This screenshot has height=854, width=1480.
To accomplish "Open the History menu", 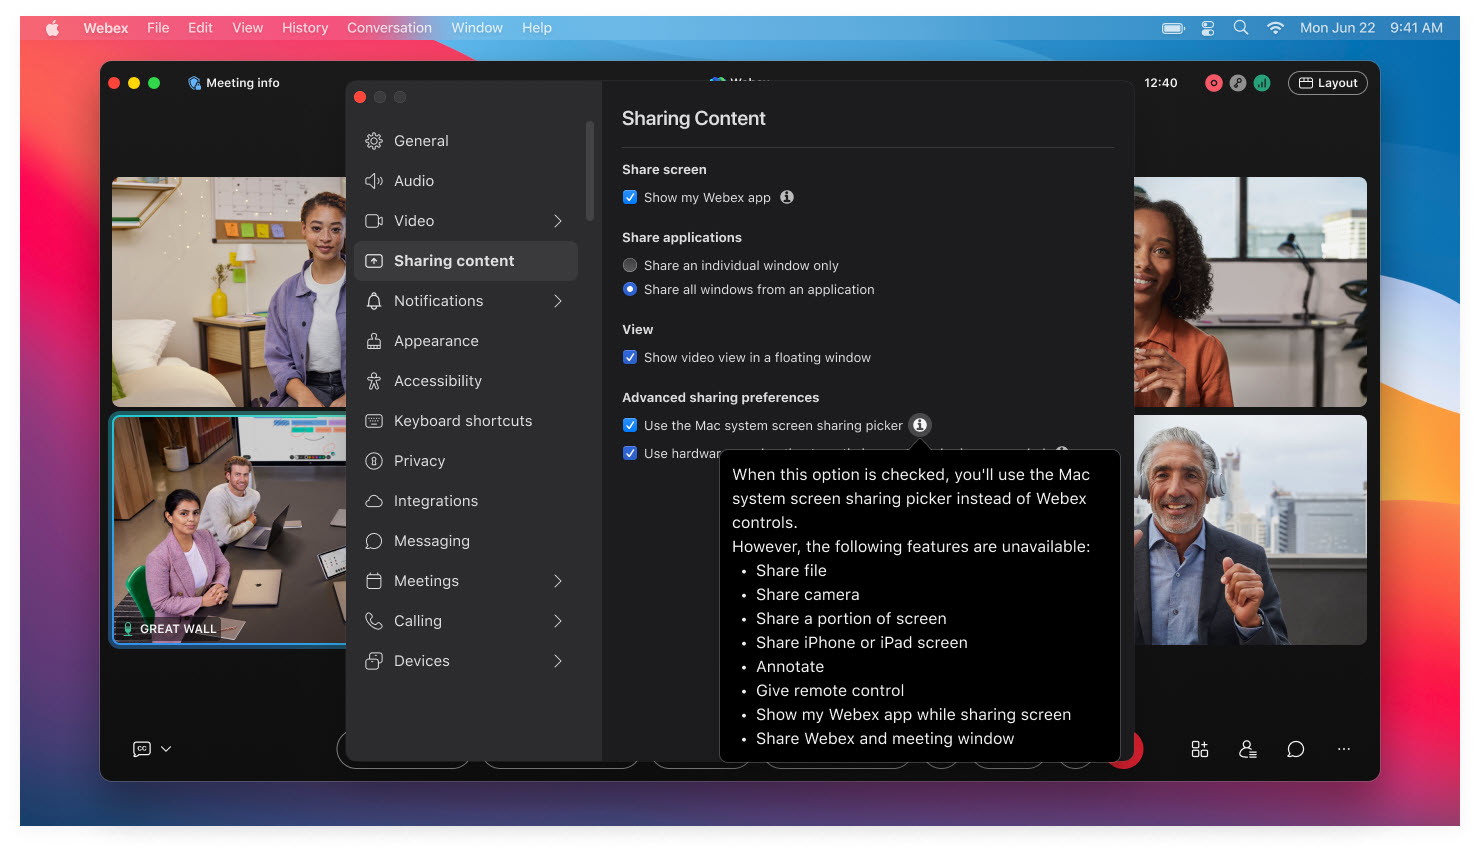I will click(305, 28).
